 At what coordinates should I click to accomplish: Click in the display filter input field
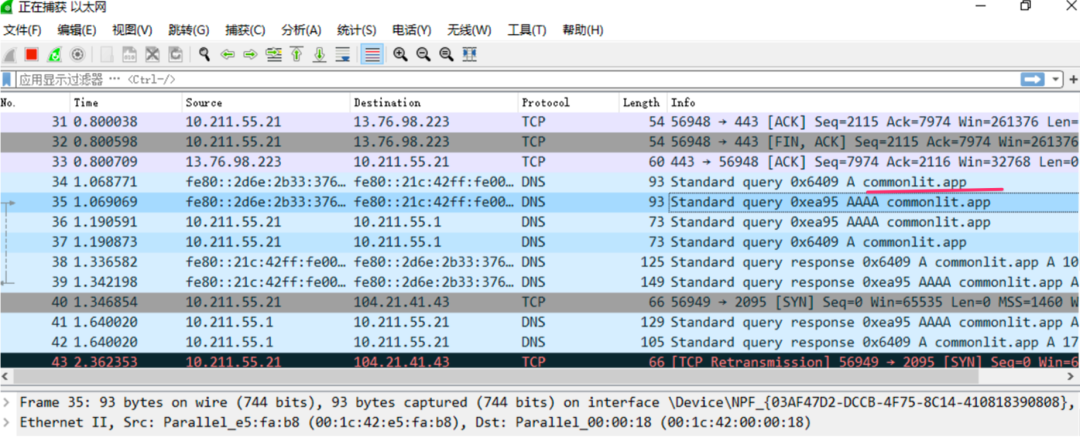pos(500,79)
